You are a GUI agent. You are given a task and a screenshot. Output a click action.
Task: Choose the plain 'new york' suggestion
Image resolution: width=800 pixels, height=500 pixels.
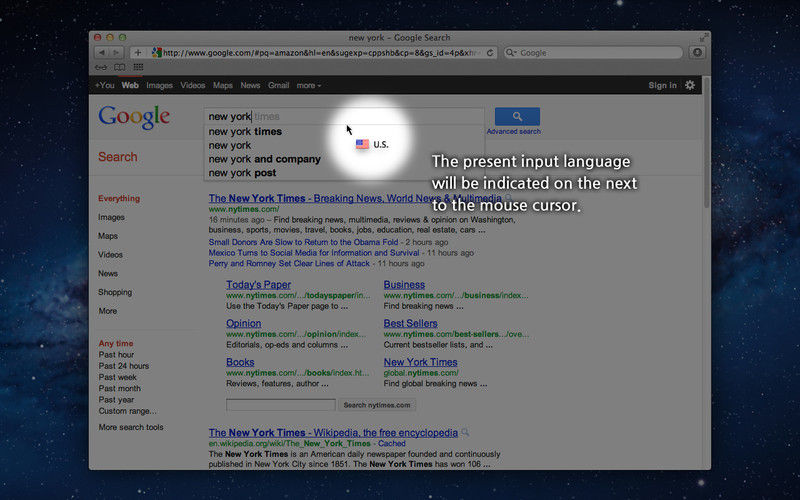(x=230, y=145)
